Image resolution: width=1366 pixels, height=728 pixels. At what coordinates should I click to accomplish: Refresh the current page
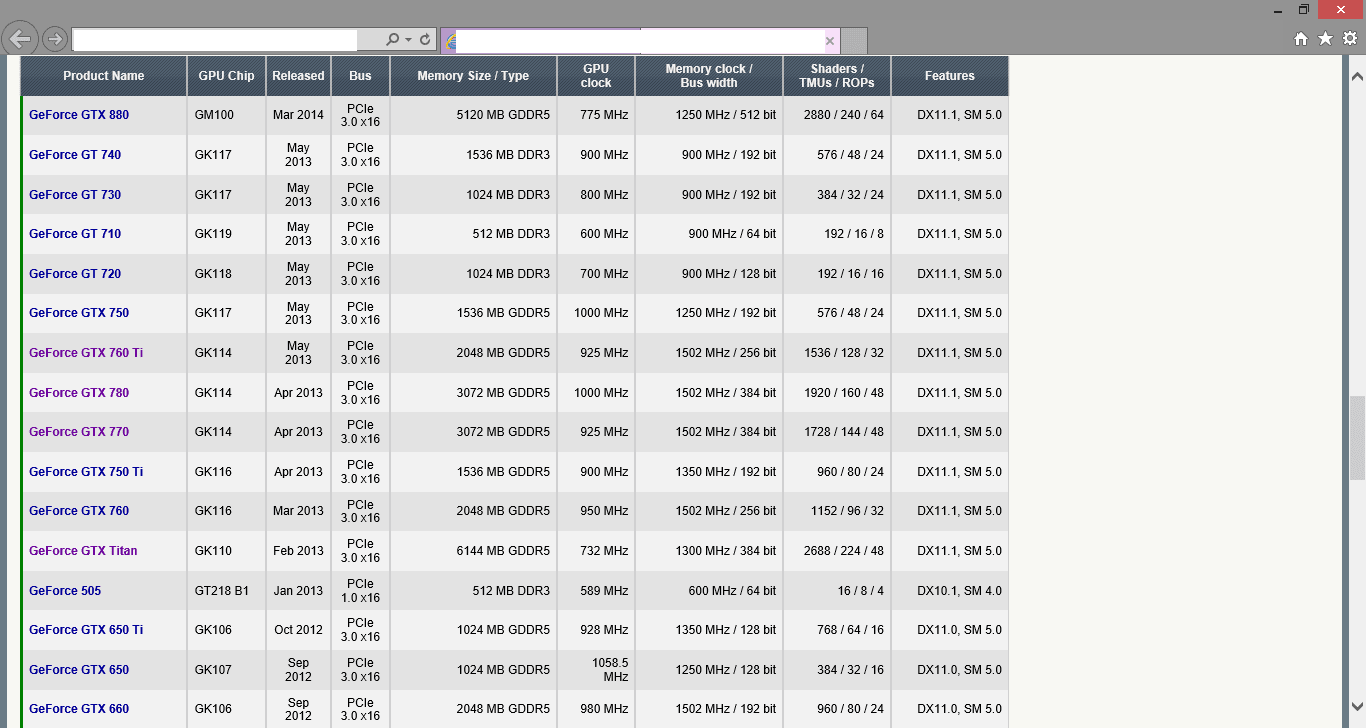(x=425, y=40)
